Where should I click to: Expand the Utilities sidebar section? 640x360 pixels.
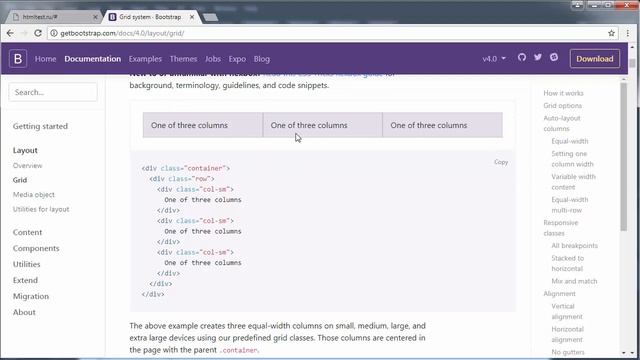[x=27, y=264]
